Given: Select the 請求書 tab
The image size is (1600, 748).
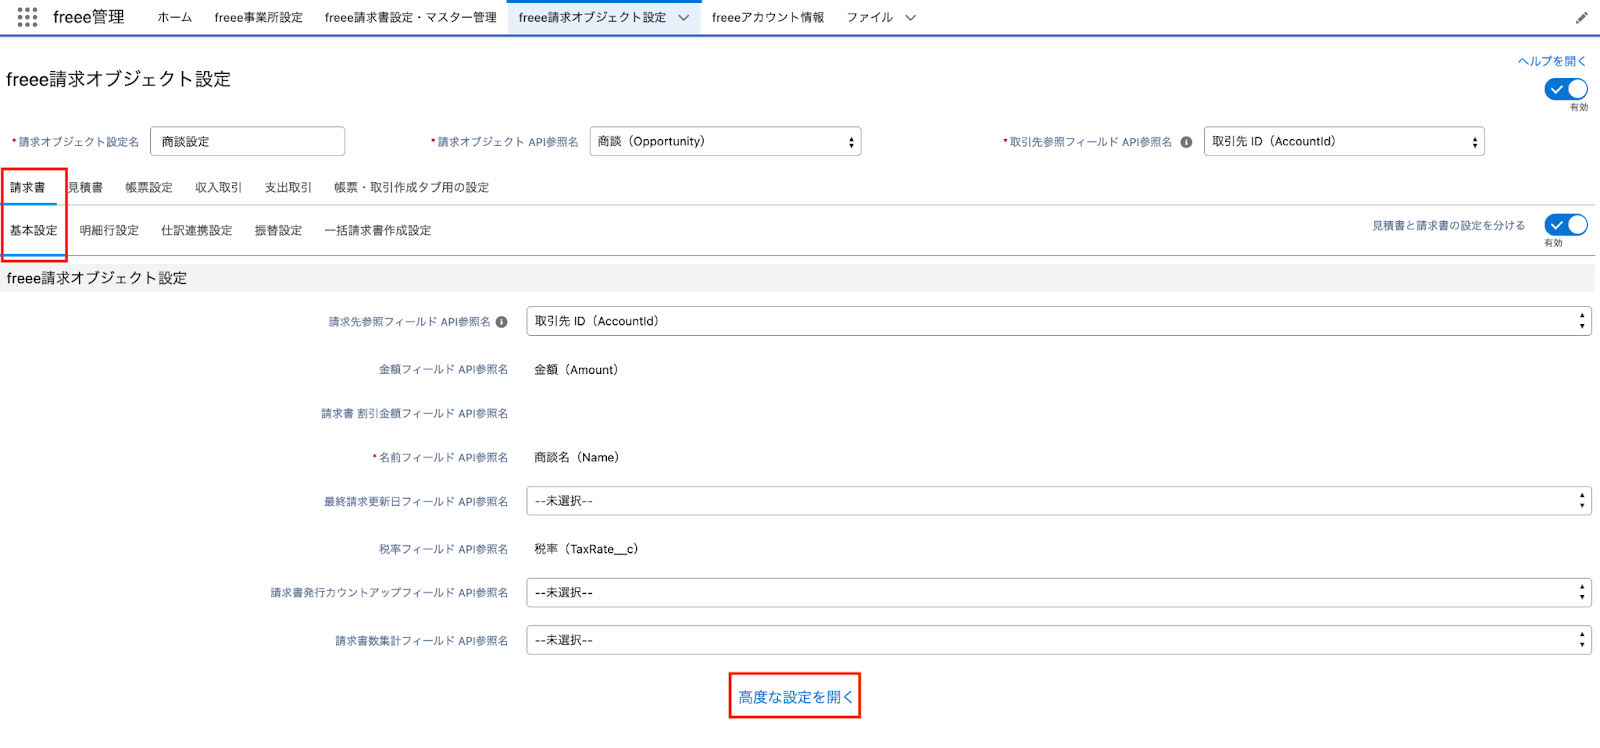Looking at the screenshot, I should pyautogui.click(x=28, y=187).
